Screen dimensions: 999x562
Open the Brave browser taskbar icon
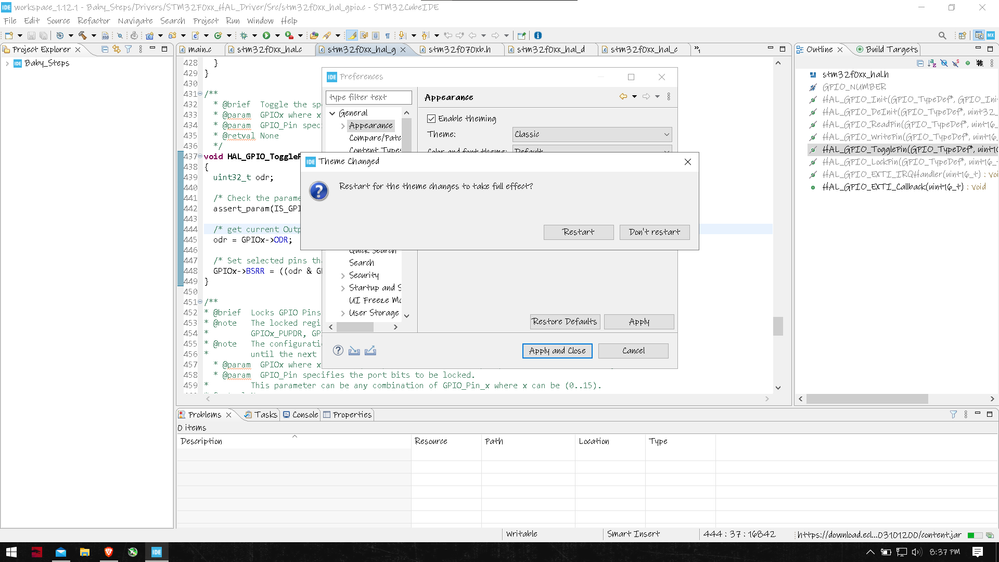(x=108, y=552)
